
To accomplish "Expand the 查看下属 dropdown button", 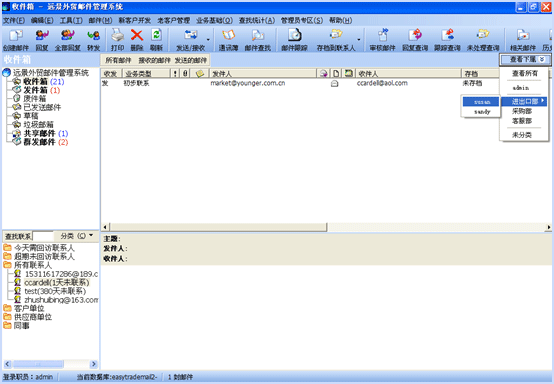I will [x=525, y=59].
